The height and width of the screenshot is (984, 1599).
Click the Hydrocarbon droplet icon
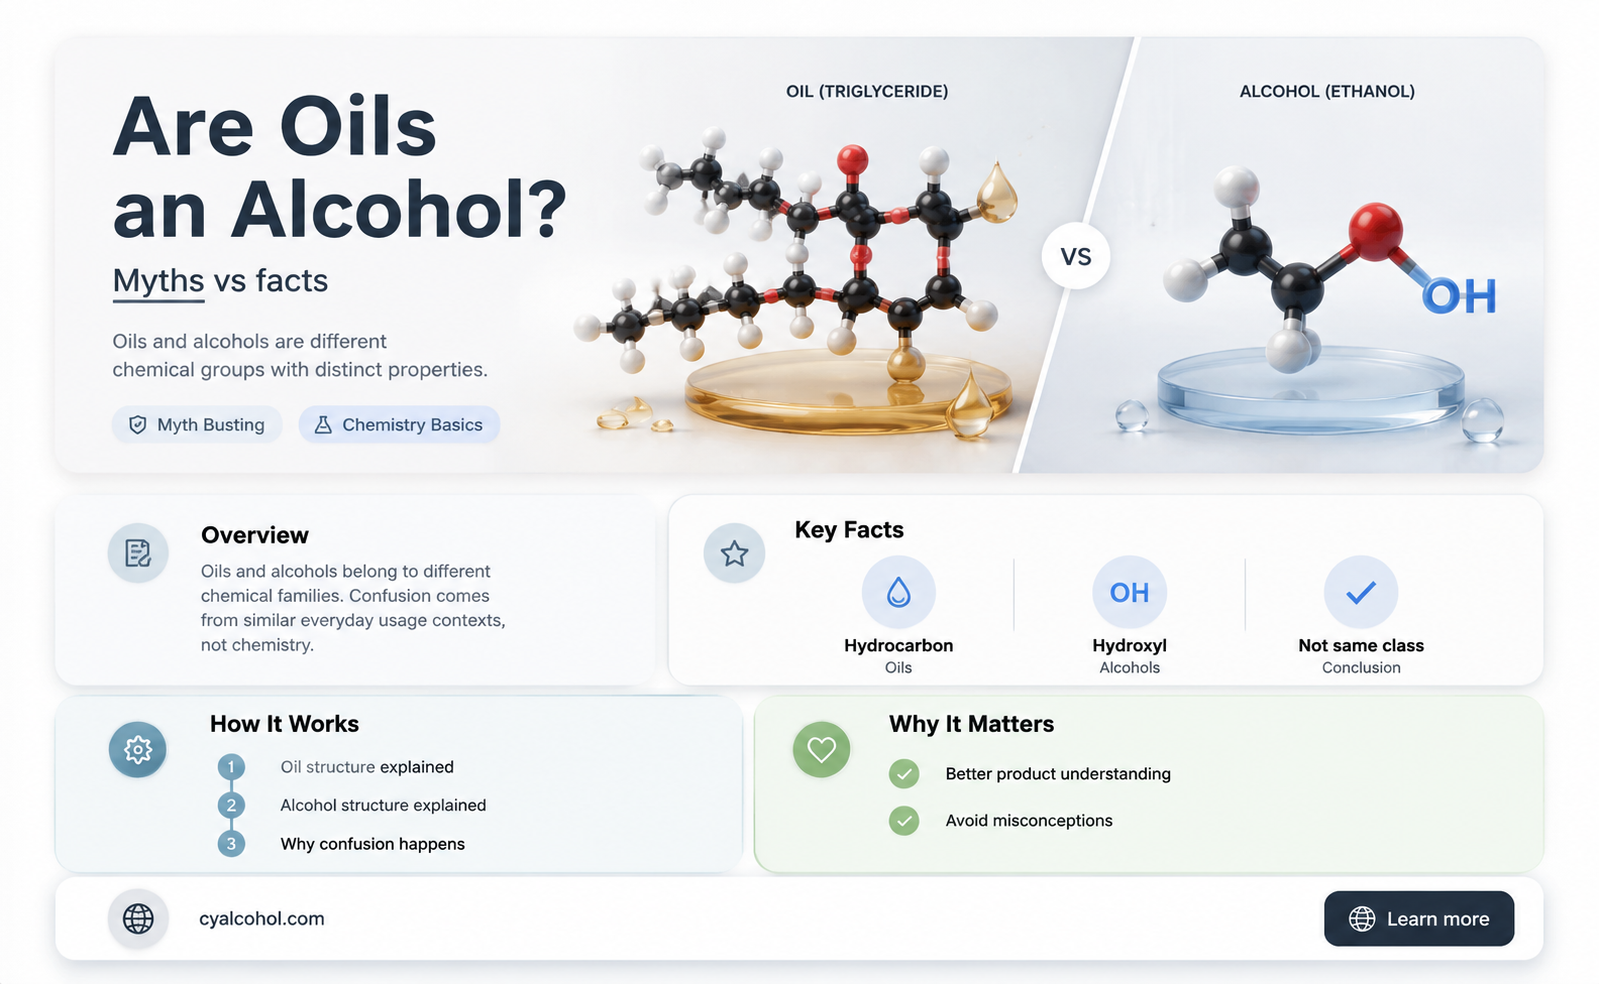pos(898,593)
